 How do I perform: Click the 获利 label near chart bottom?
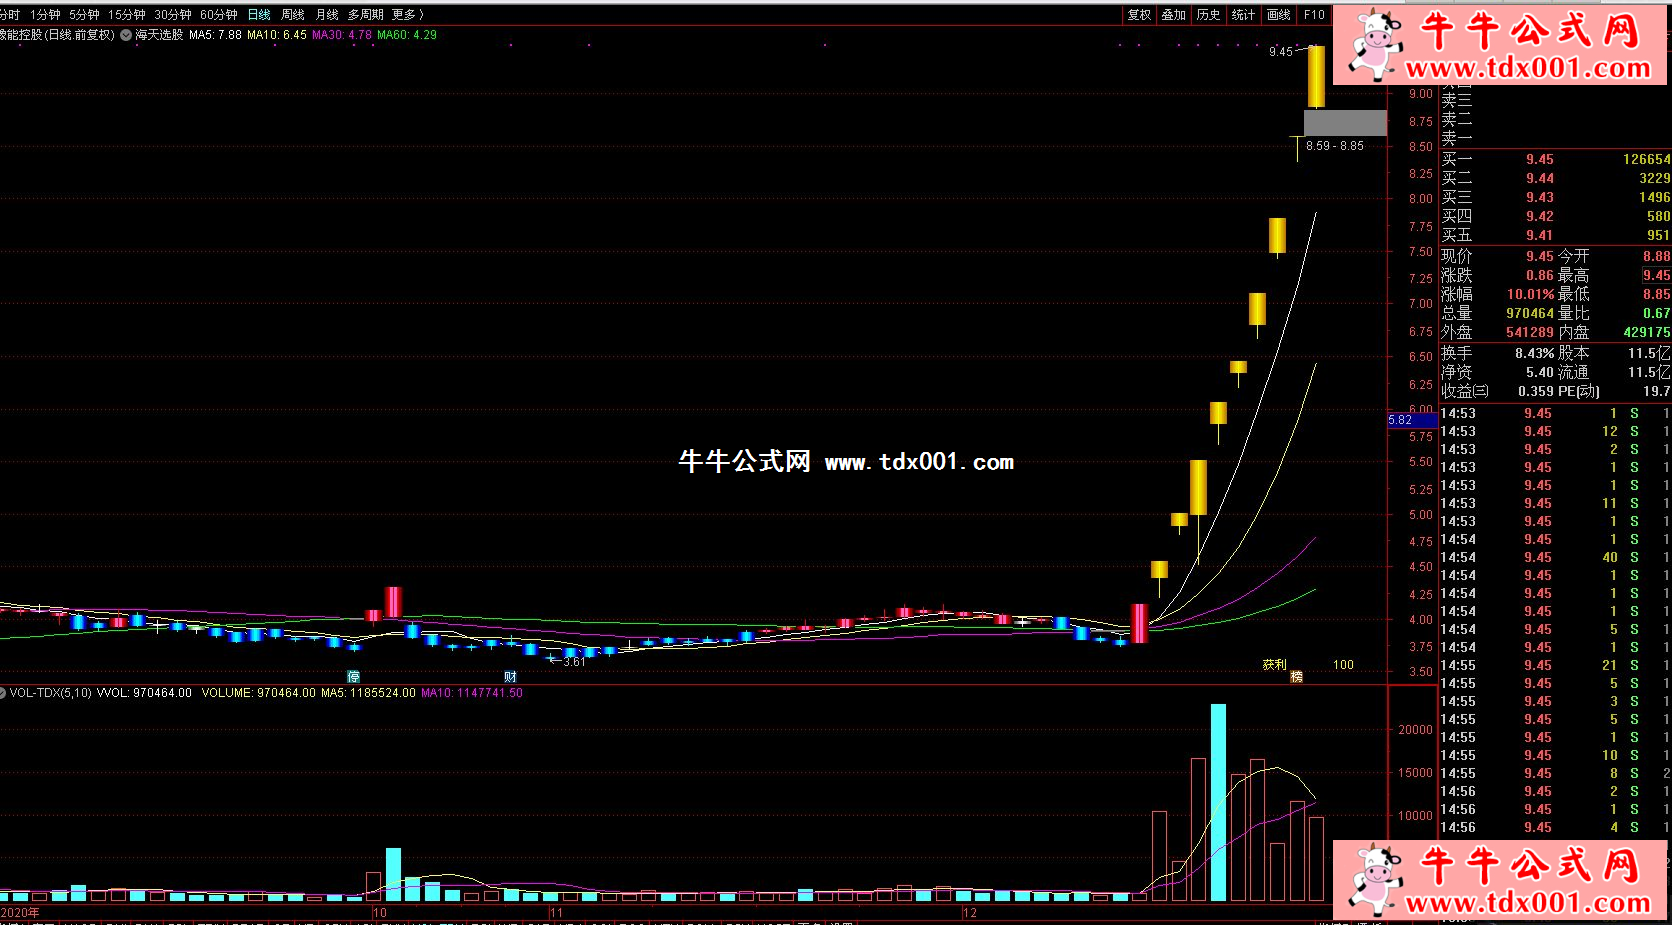point(1275,665)
